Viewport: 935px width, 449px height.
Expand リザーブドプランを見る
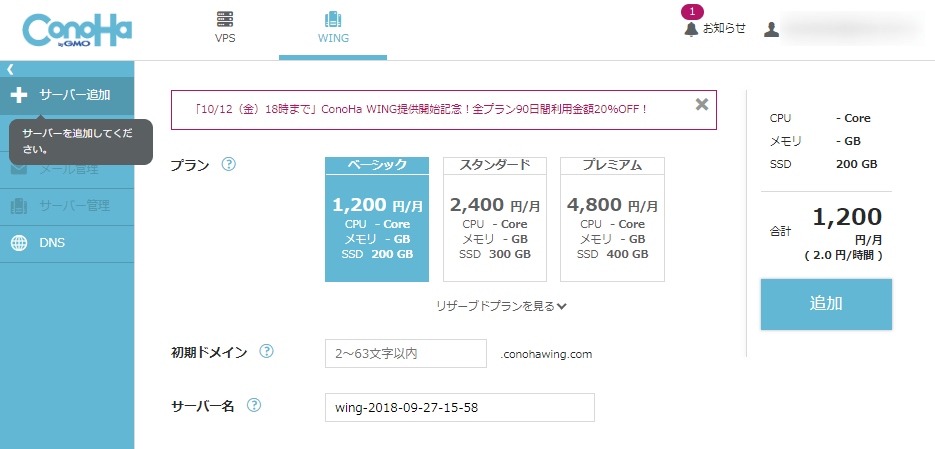[x=501, y=306]
